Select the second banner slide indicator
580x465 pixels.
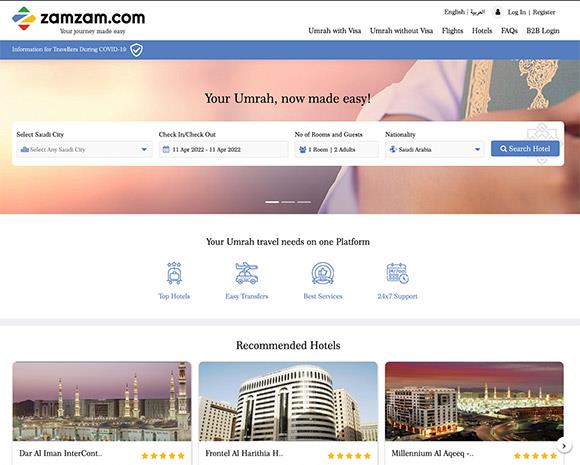tap(288, 202)
